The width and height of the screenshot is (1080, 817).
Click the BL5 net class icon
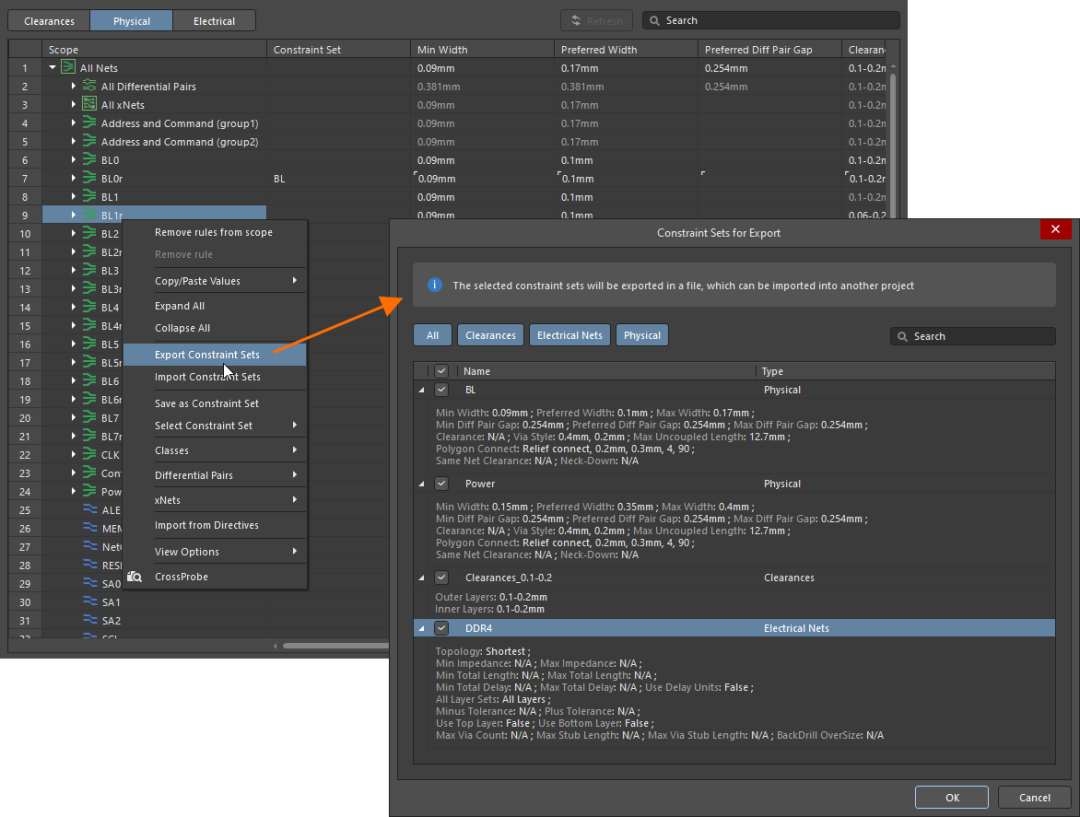89,344
